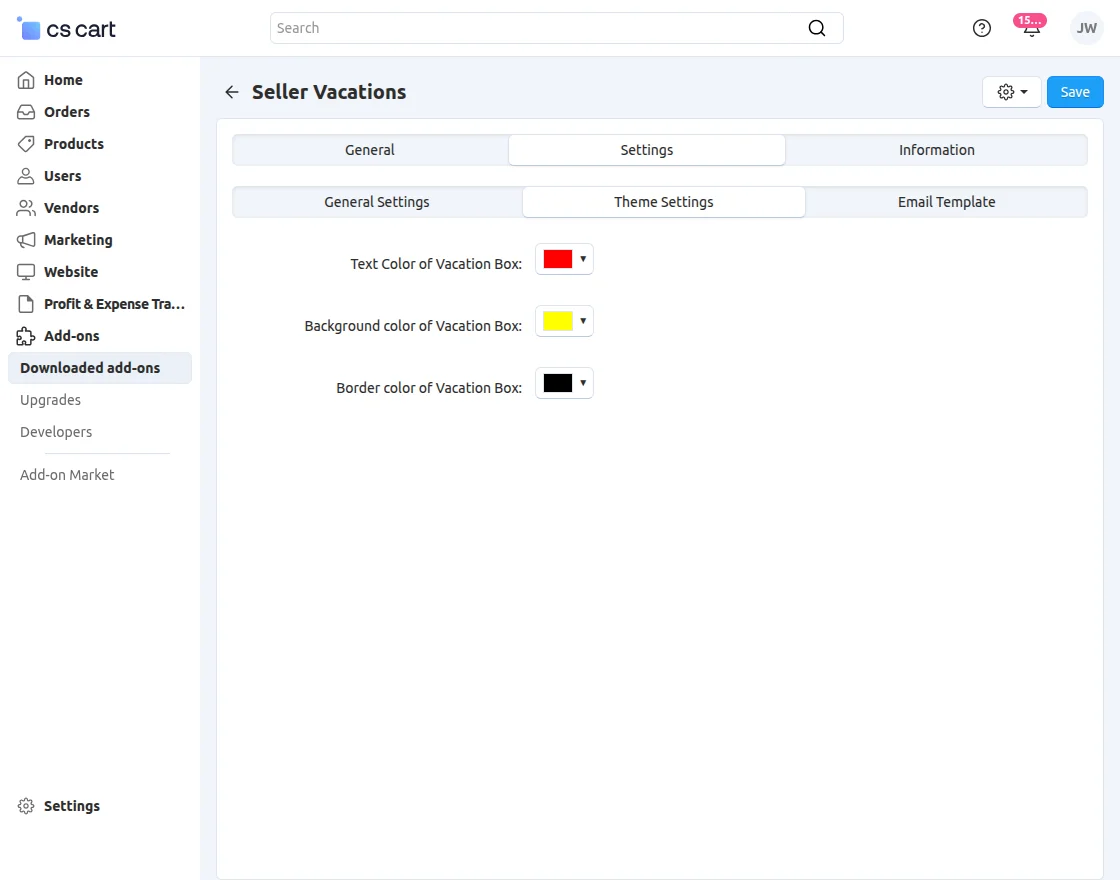
Task: Open the gear settings dropdown
Action: coord(1011,91)
